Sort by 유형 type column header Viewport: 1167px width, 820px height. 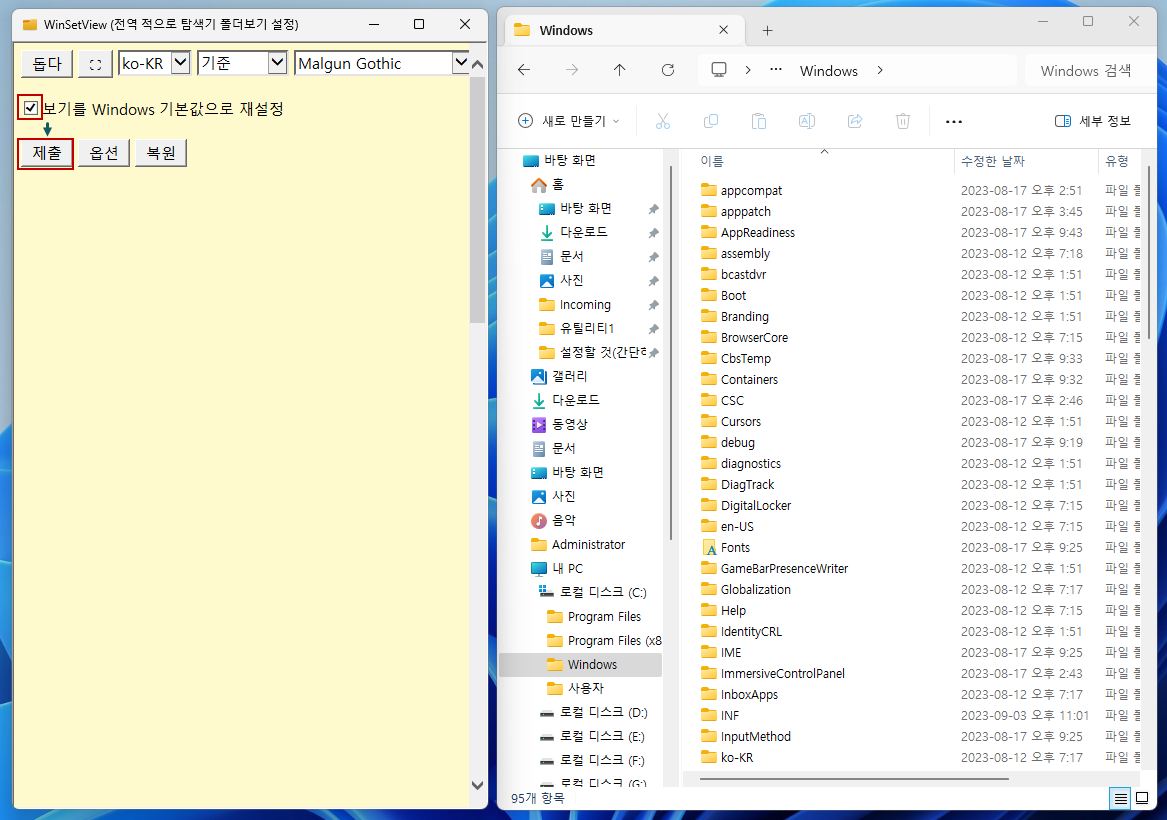[1119, 161]
